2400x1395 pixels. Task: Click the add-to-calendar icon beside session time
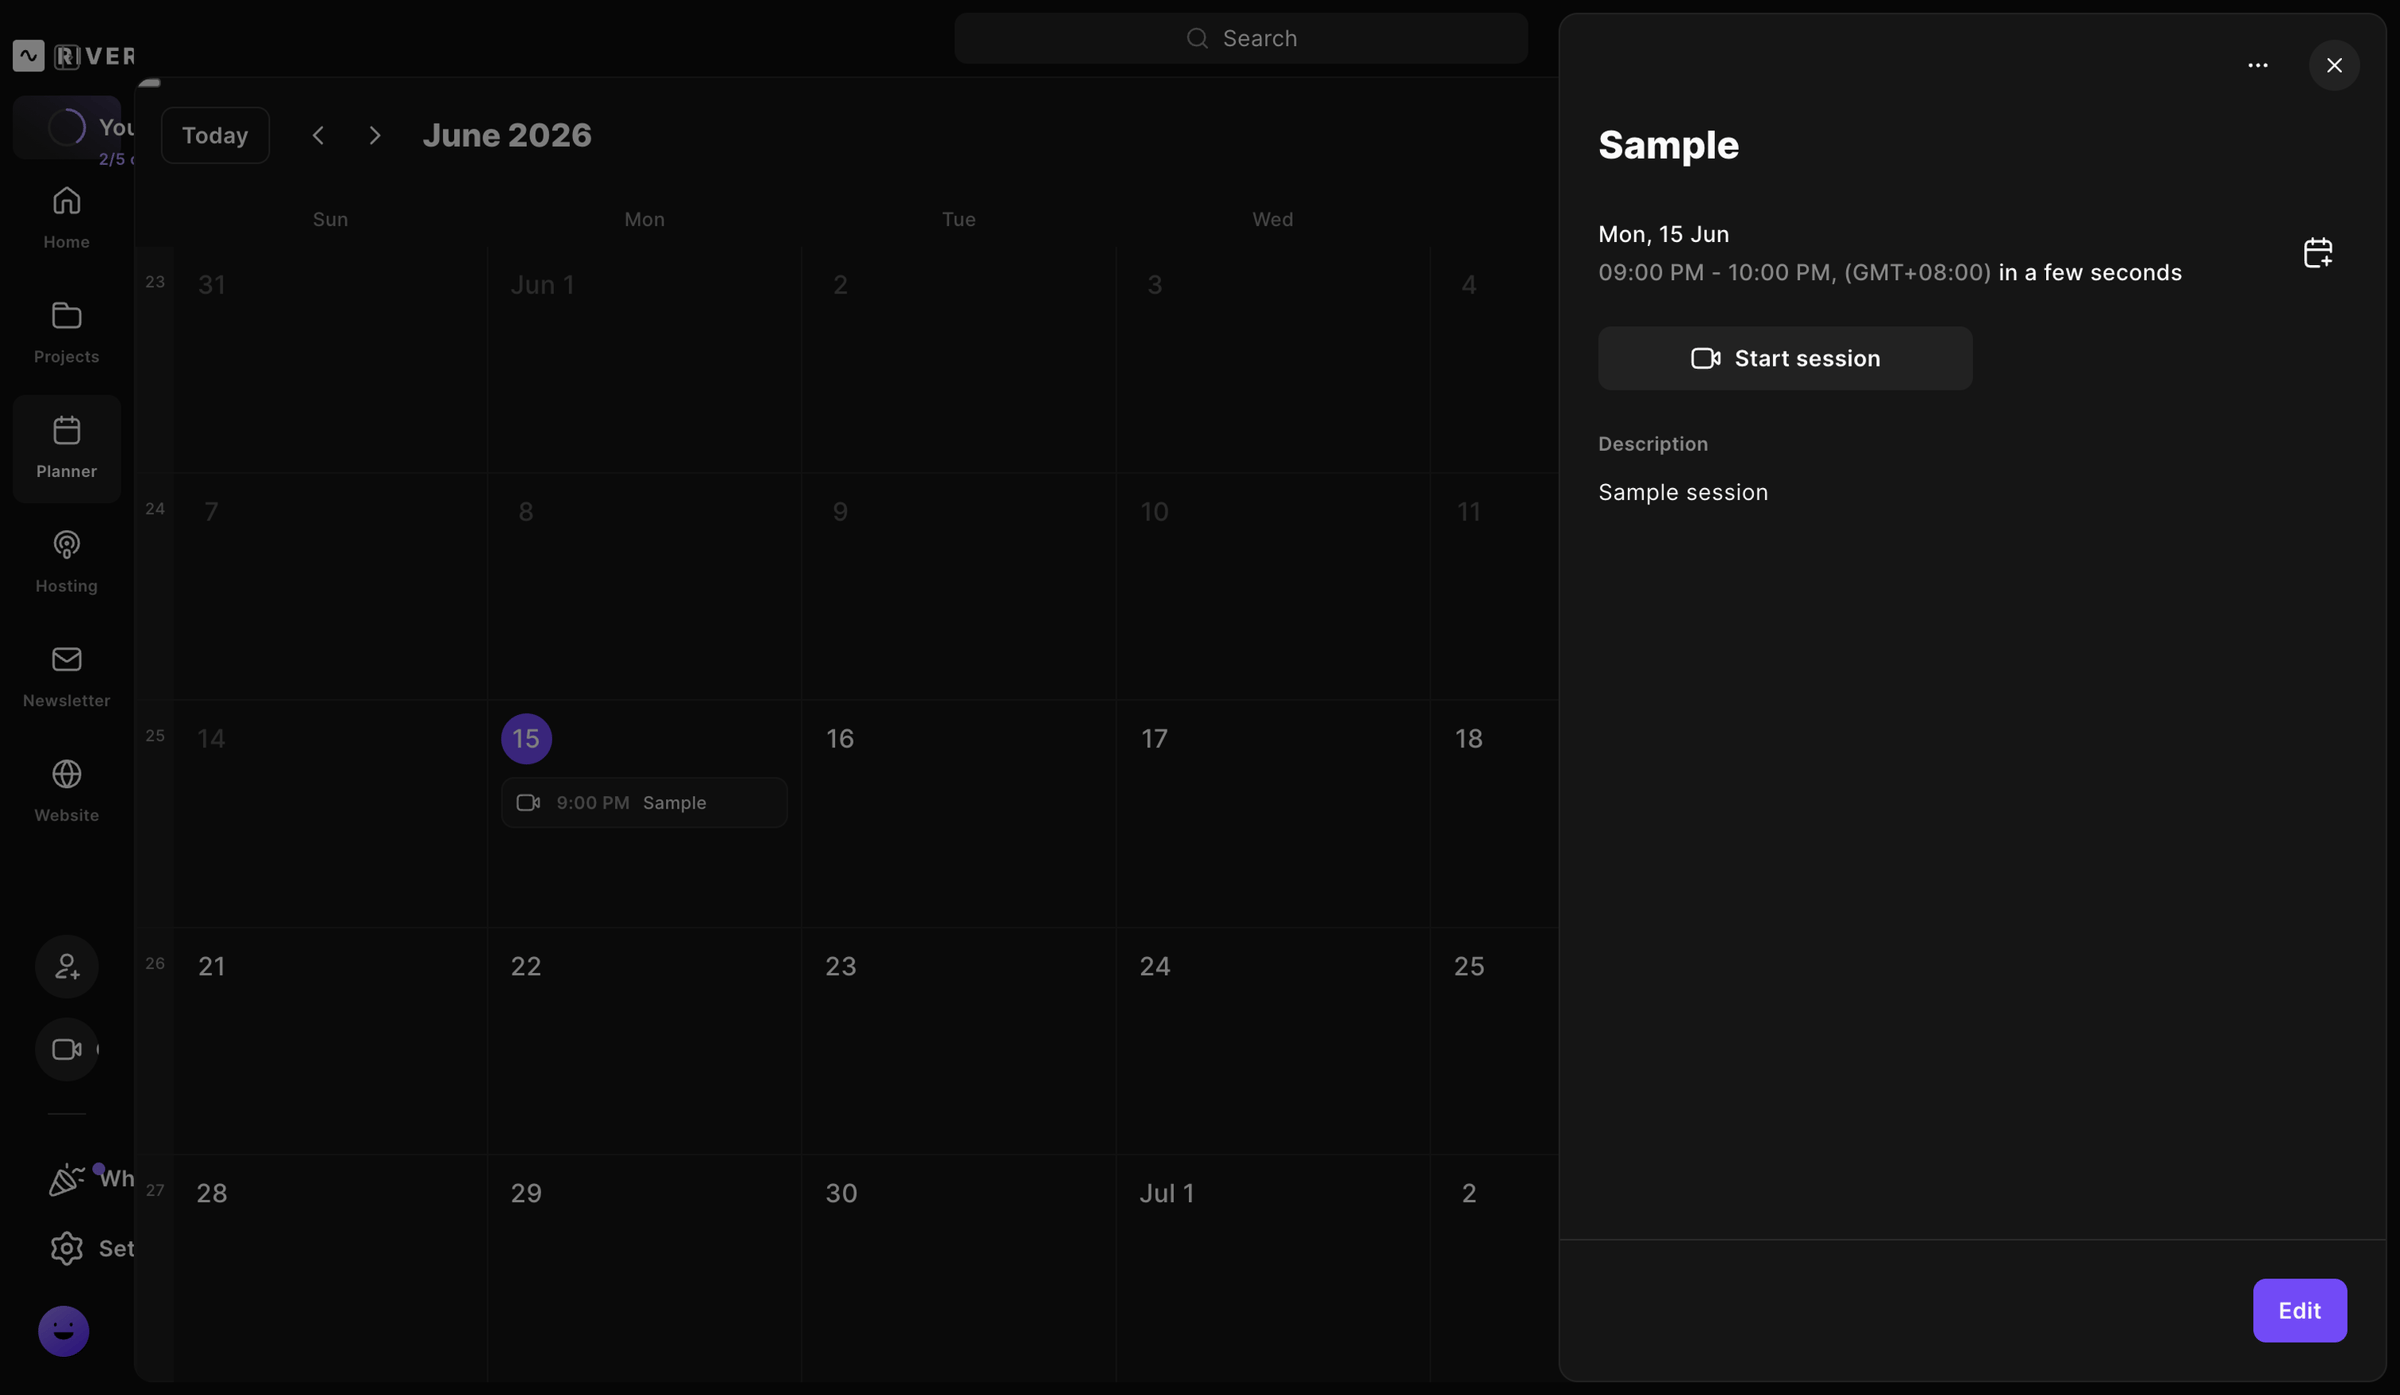[2318, 252]
